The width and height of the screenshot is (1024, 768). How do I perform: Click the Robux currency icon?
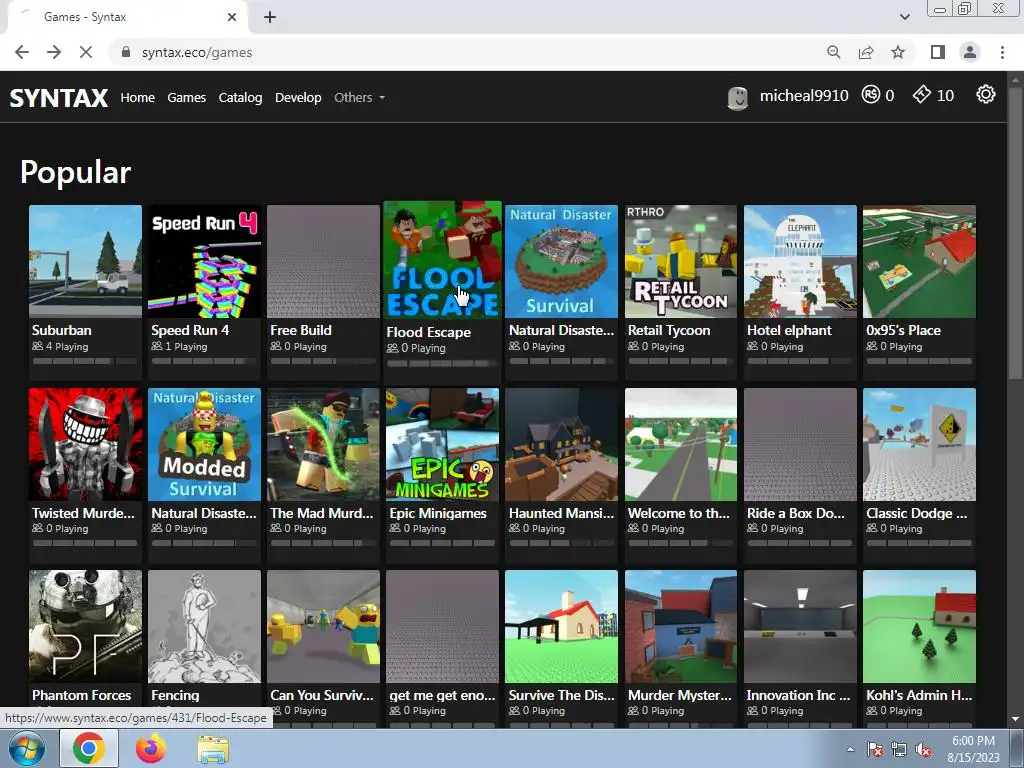point(871,95)
